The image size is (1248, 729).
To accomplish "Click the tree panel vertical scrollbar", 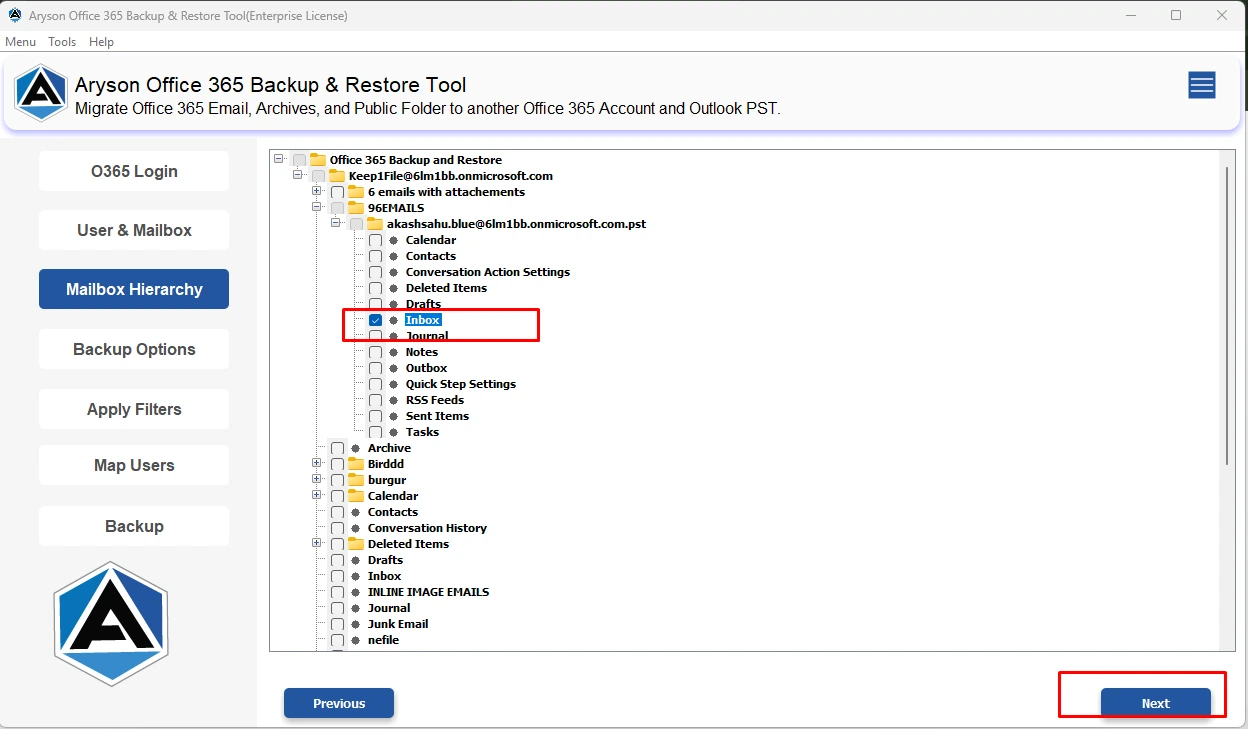I will point(1228,315).
